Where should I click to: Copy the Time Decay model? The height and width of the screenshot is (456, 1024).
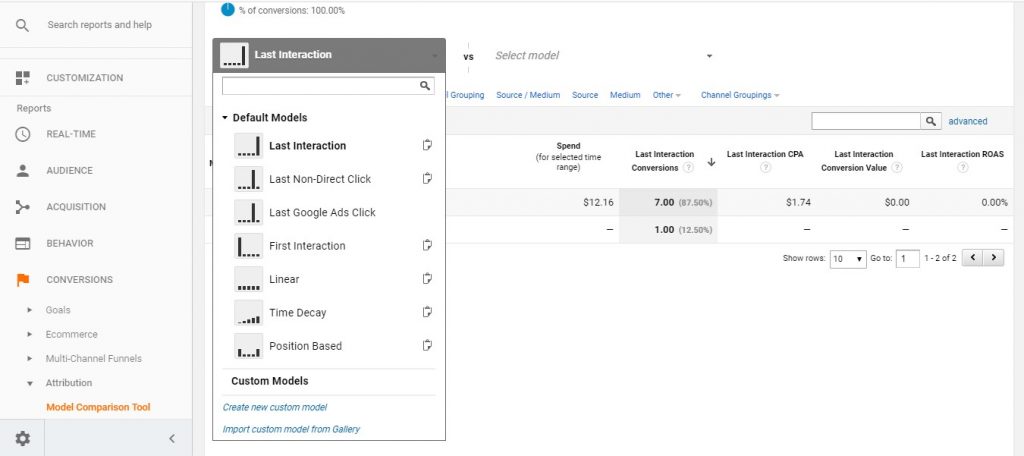[427, 312]
